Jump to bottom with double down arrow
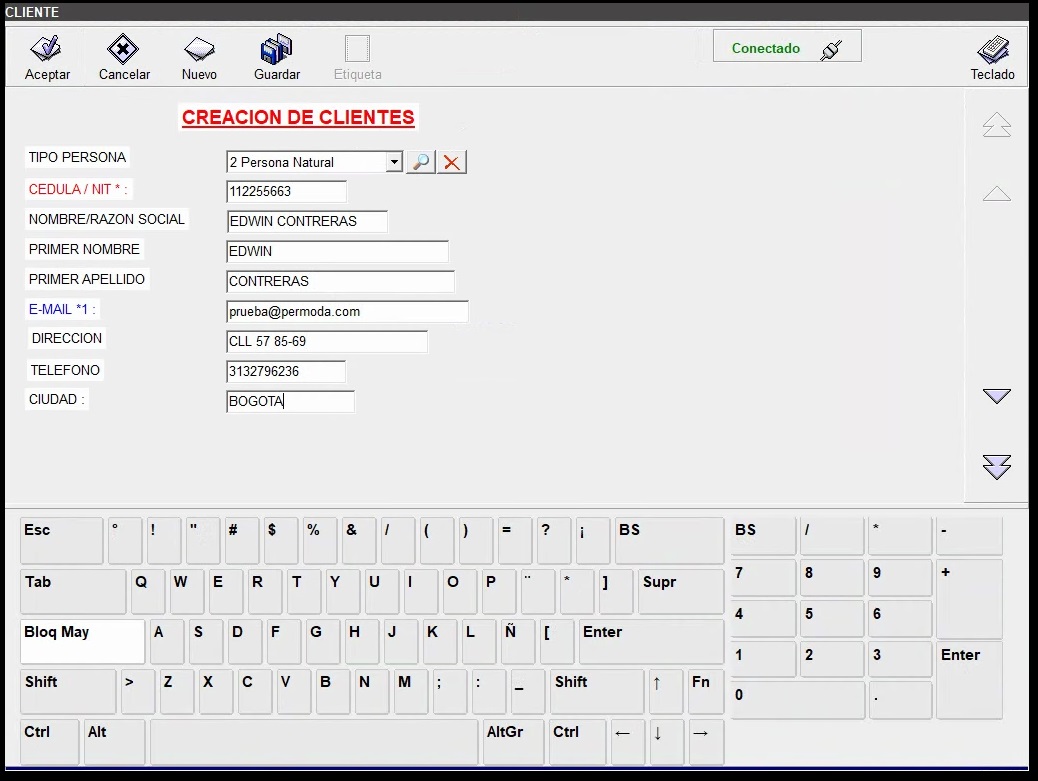The width and height of the screenshot is (1038, 781). [996, 467]
